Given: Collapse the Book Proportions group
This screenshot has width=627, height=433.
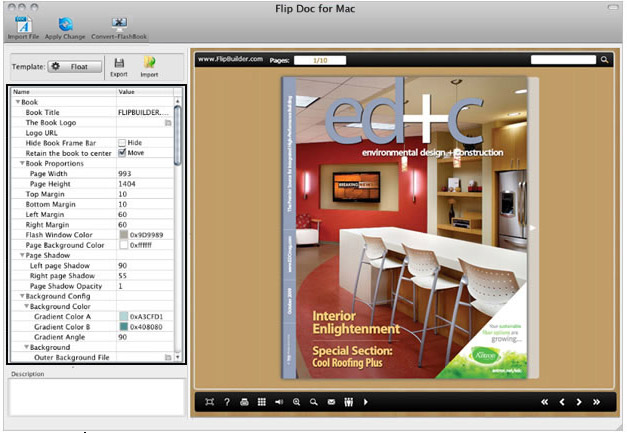Looking at the screenshot, I should pos(22,163).
